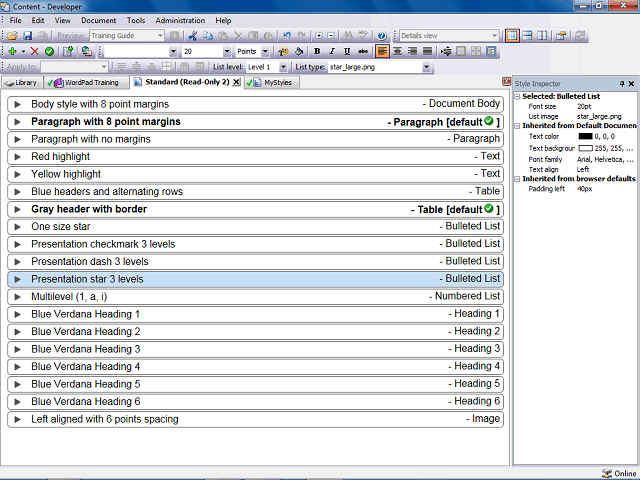Collapse Inherited from browser defaults section
This screenshot has height=480, width=640.
(x=517, y=179)
